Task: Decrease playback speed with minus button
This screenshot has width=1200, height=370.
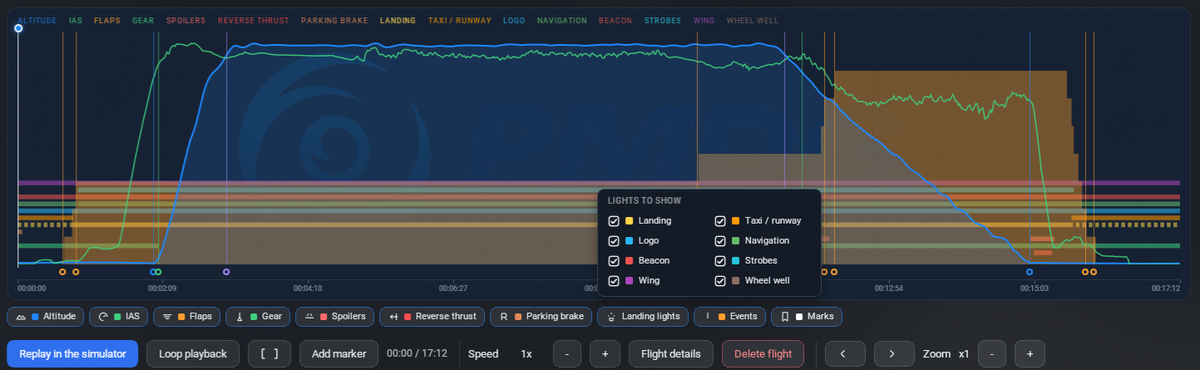Action: pos(567,354)
